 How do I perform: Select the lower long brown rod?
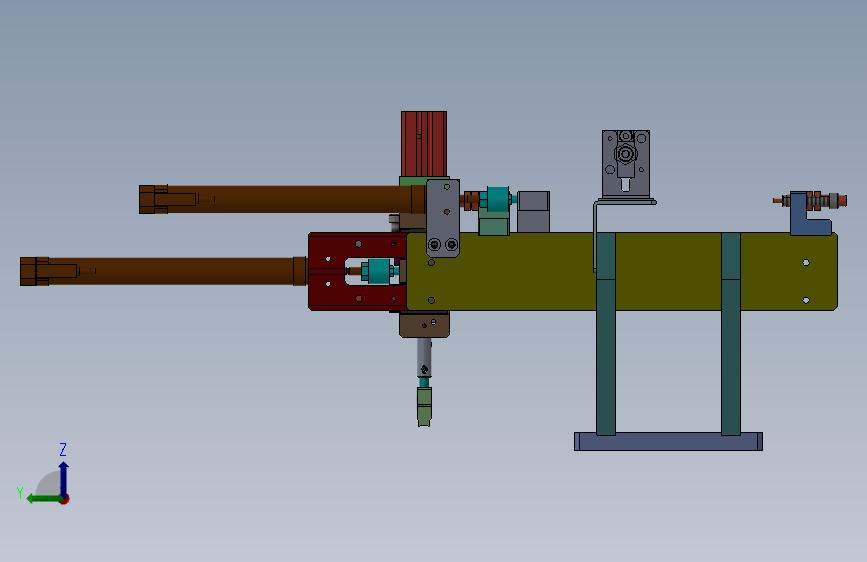click(x=166, y=271)
